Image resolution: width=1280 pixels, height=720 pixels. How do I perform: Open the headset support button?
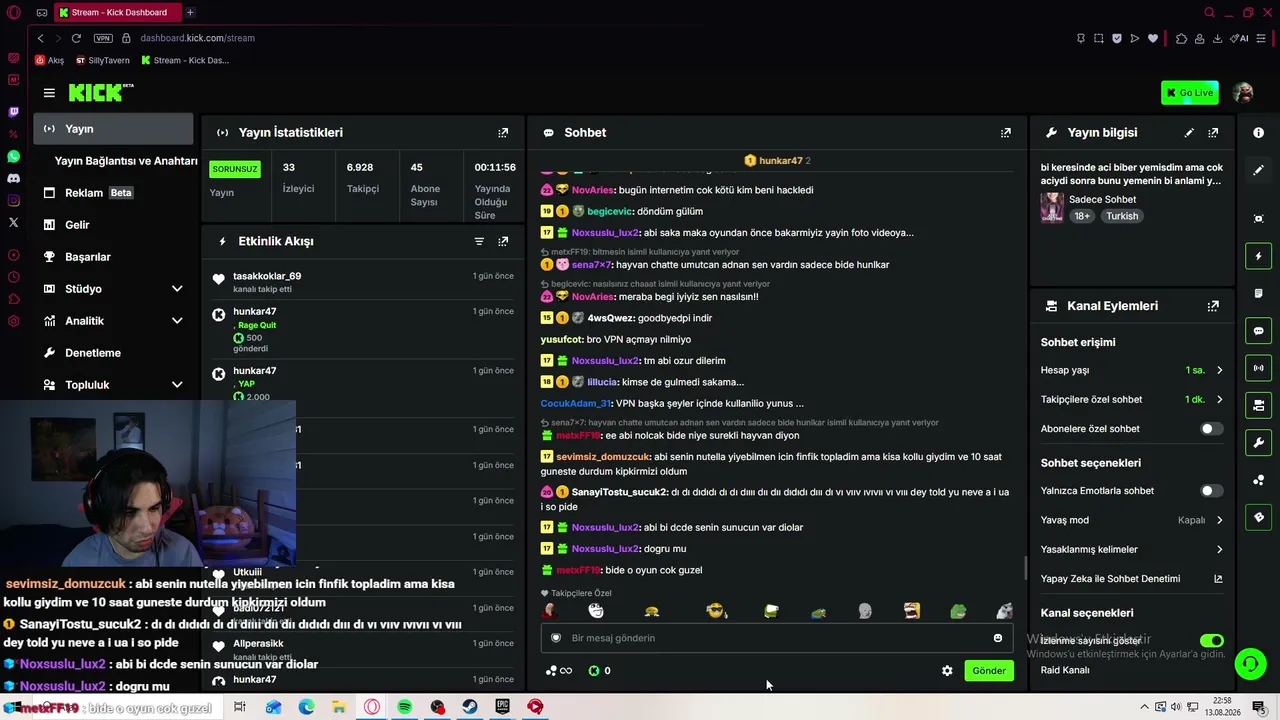pyautogui.click(x=1249, y=663)
